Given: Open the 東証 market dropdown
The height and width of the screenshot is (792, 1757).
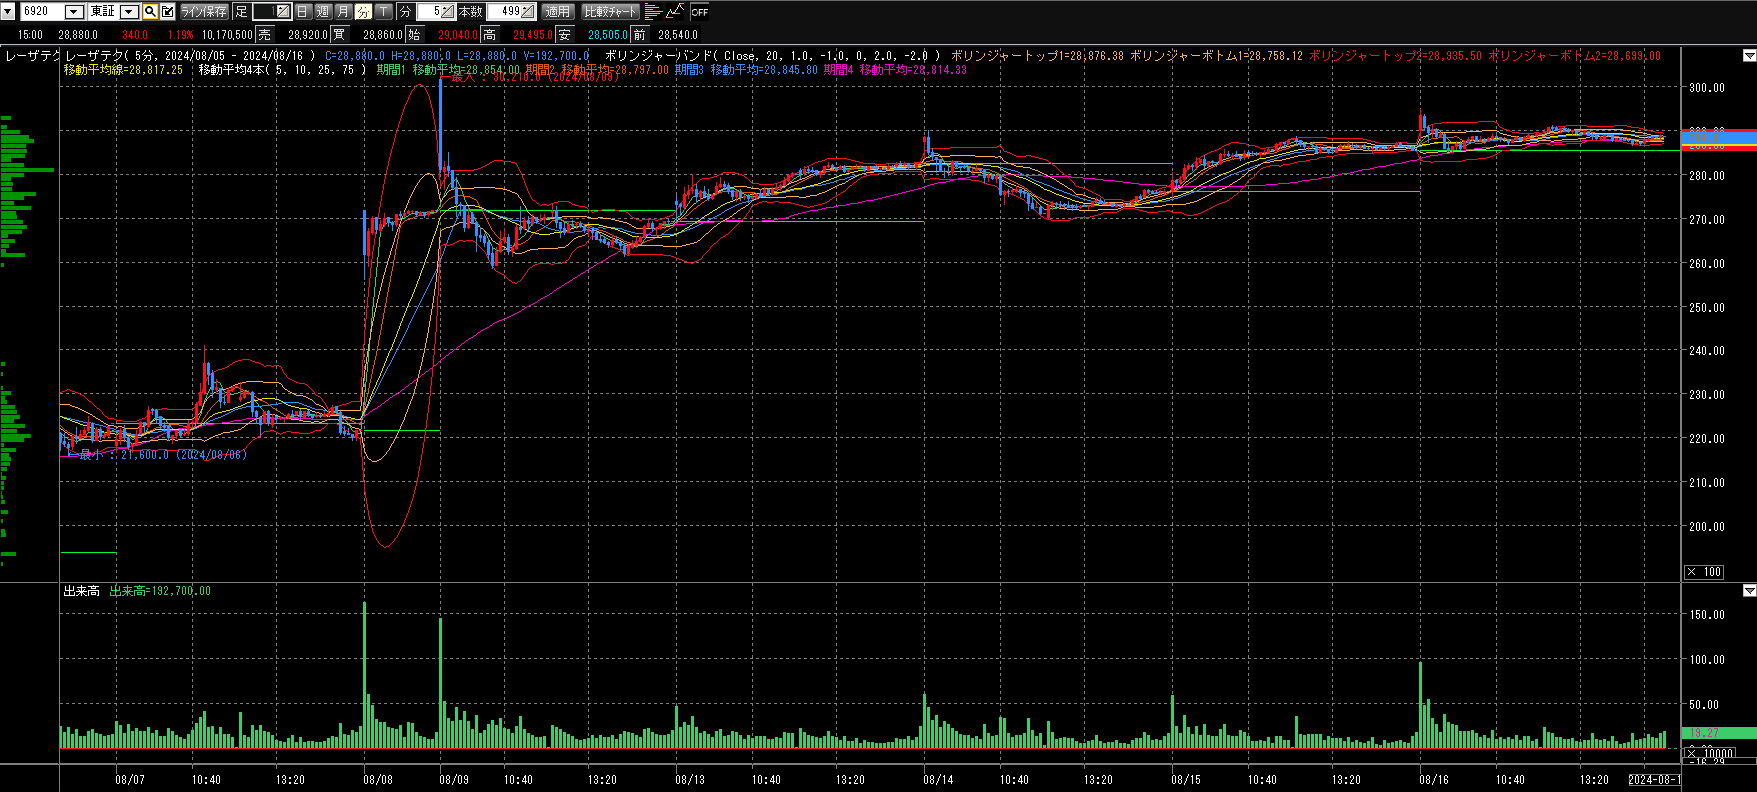Looking at the screenshot, I should 129,12.
